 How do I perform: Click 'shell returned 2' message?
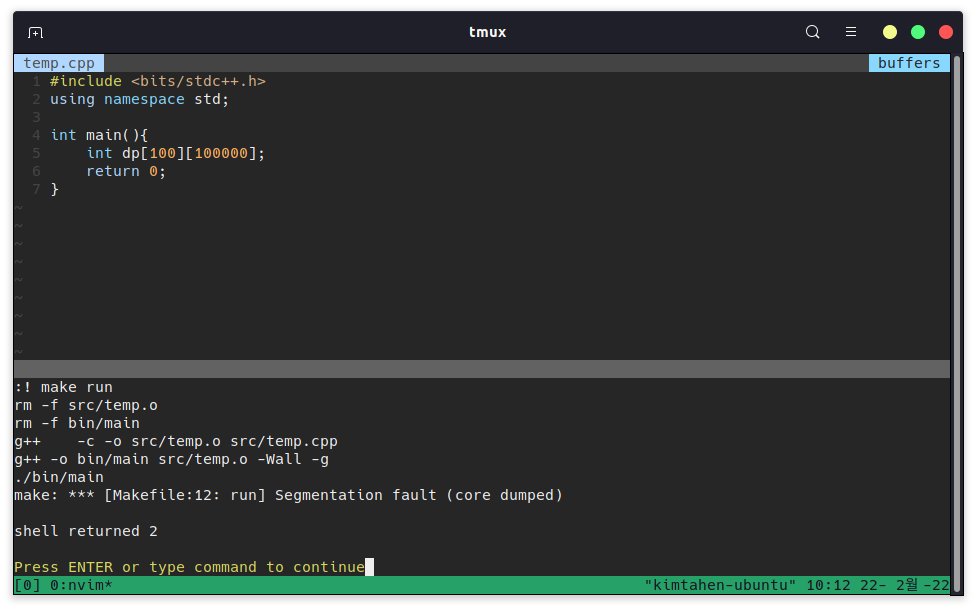tap(86, 532)
